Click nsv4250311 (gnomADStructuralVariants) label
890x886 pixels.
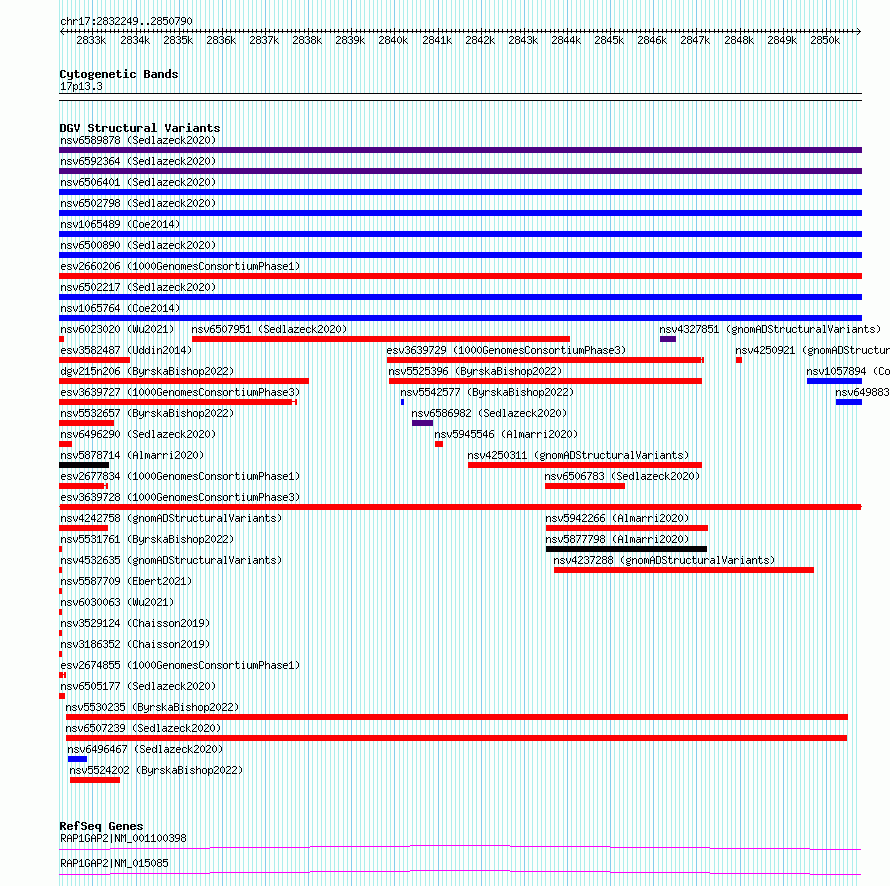click(578, 455)
